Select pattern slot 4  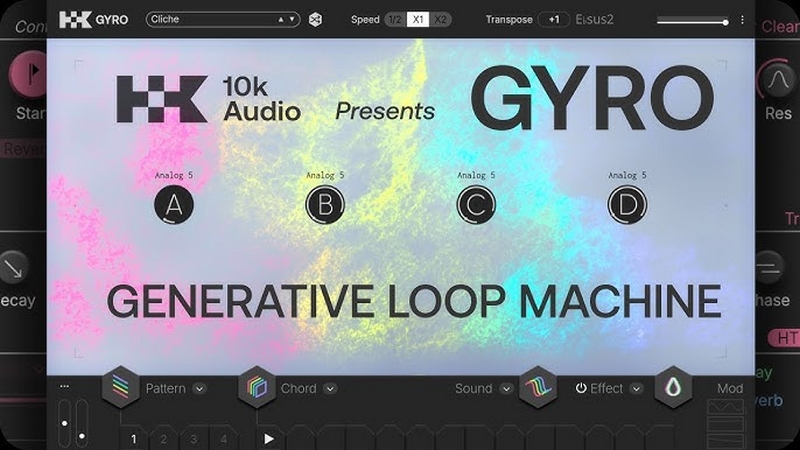tap(223, 439)
